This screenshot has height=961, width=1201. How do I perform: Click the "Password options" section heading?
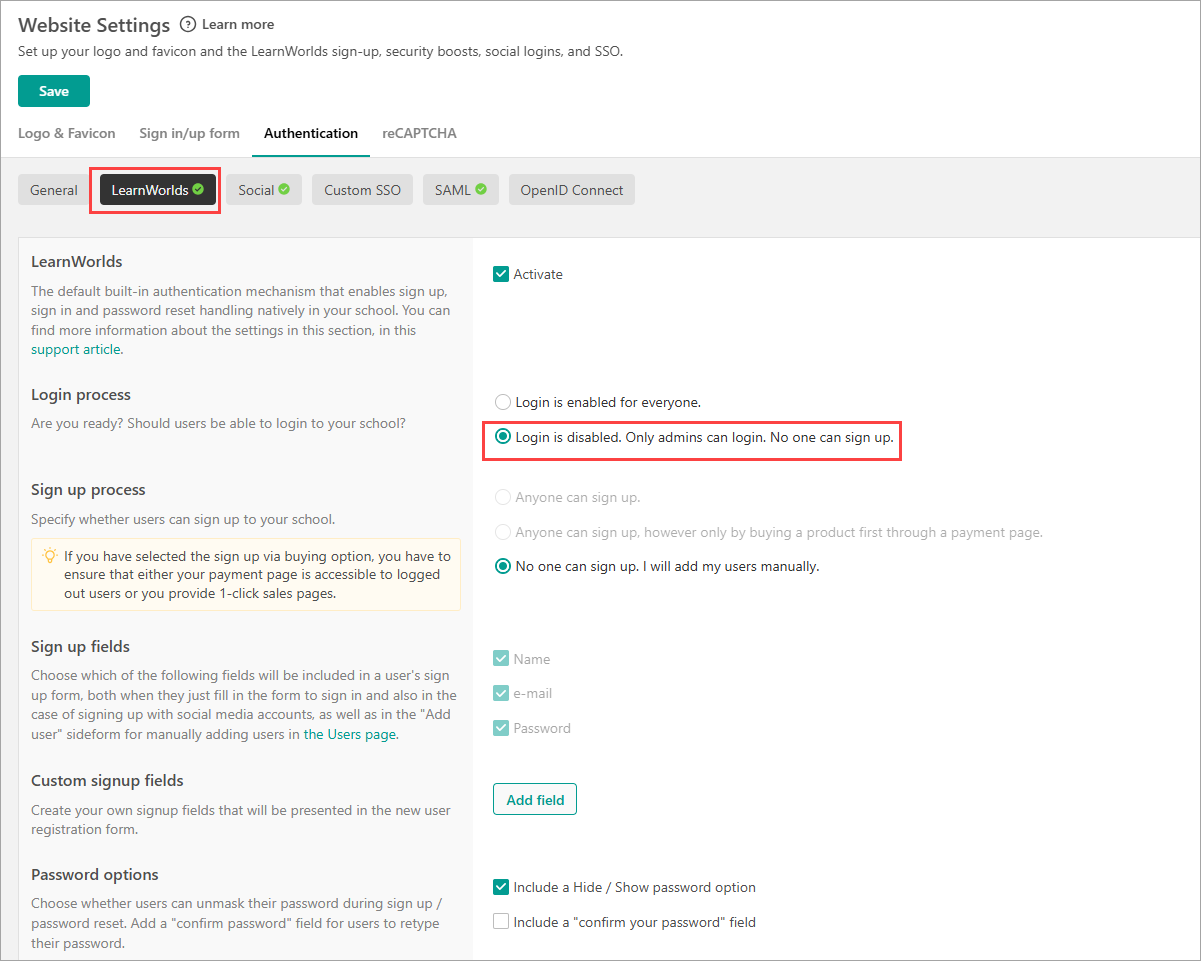95,875
